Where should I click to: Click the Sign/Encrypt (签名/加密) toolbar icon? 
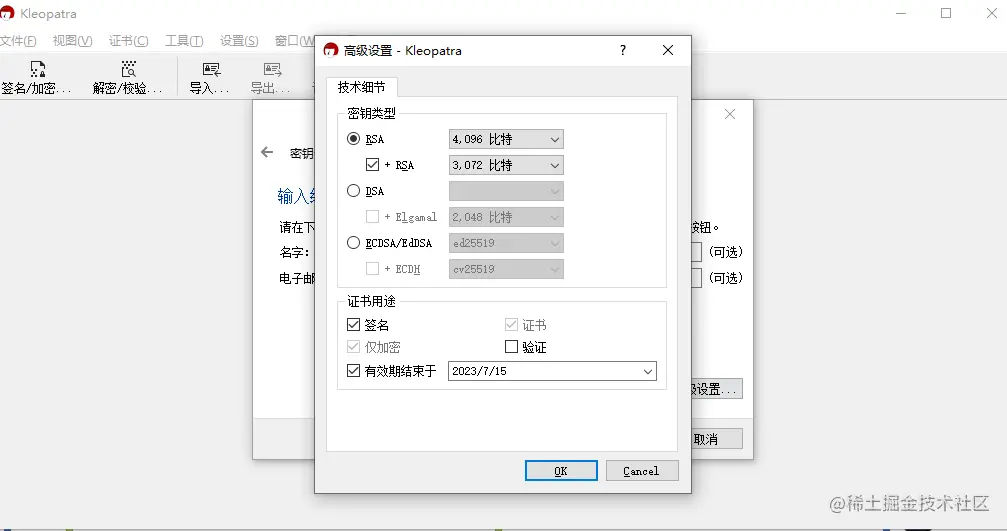tap(37, 69)
